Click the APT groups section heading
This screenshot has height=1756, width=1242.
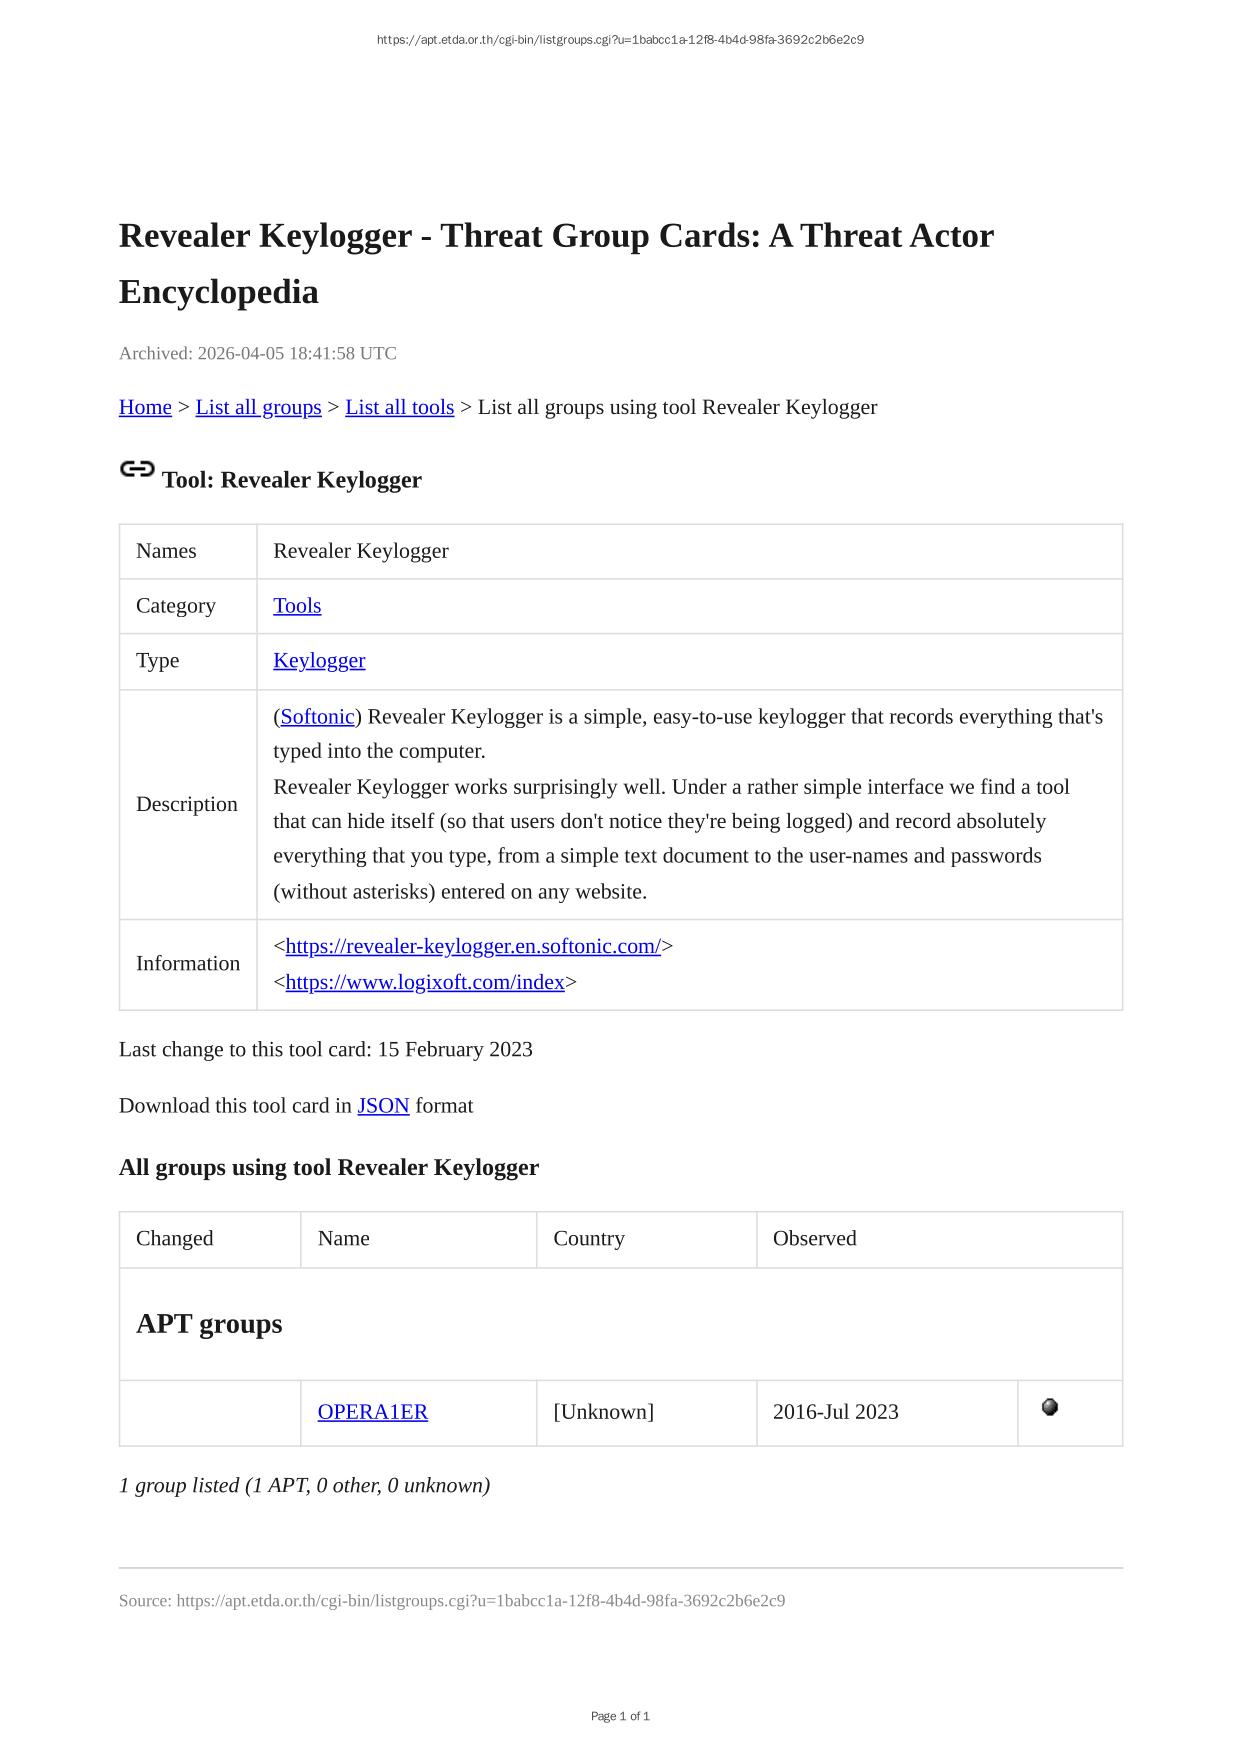(x=209, y=1323)
